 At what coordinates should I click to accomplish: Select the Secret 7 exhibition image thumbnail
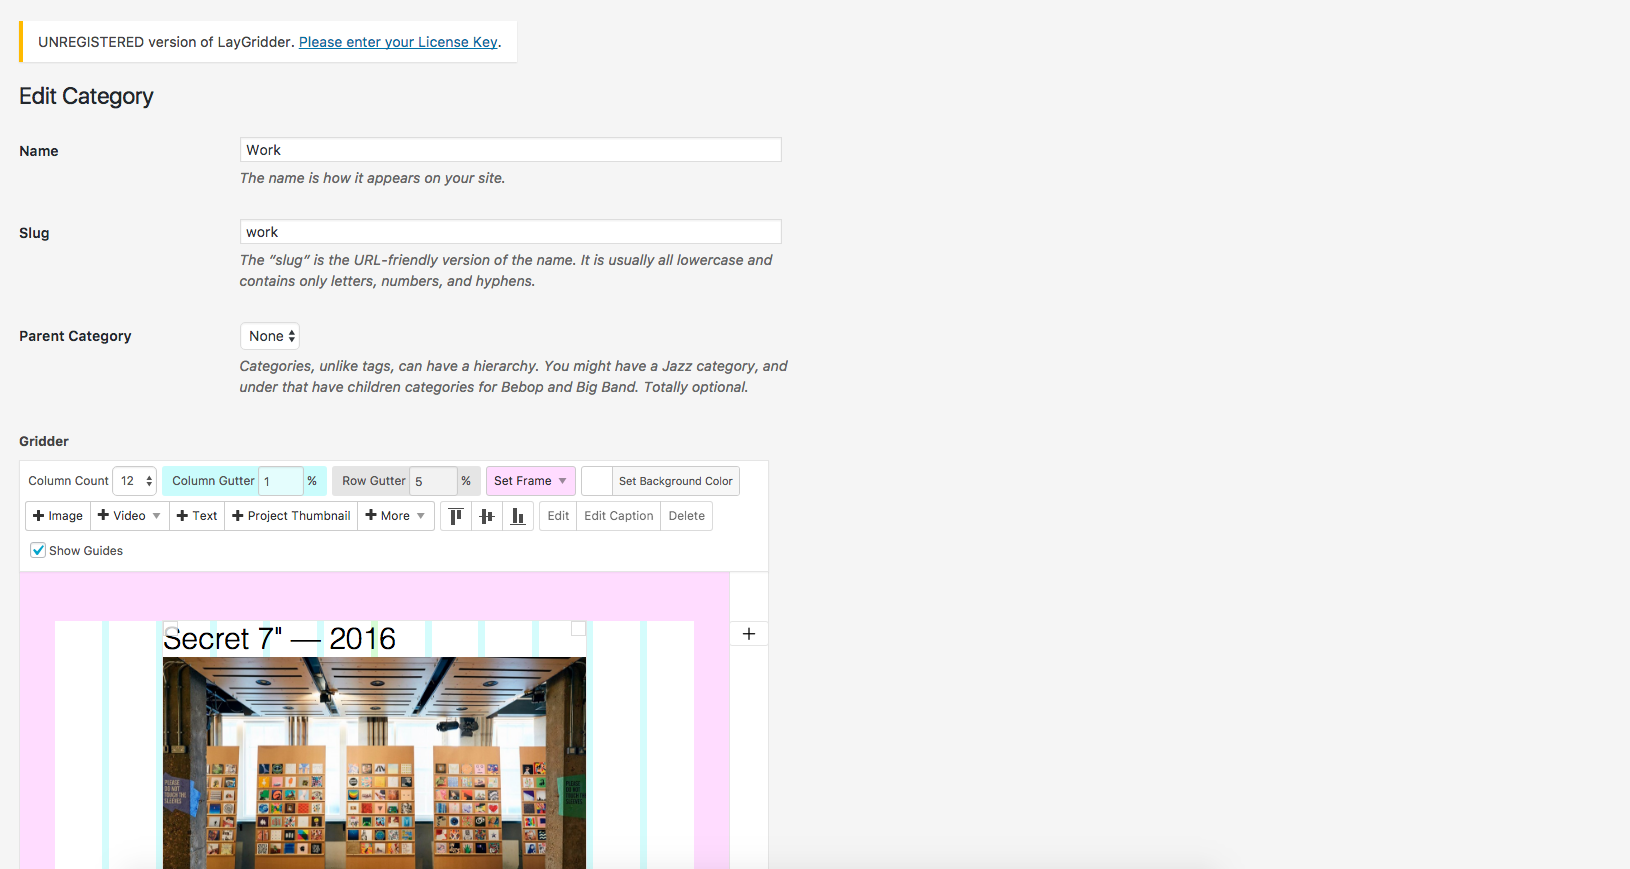click(374, 762)
